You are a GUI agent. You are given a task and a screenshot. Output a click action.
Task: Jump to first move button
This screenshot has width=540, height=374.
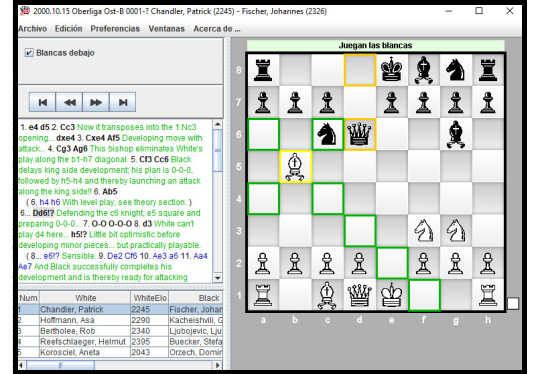pos(42,102)
